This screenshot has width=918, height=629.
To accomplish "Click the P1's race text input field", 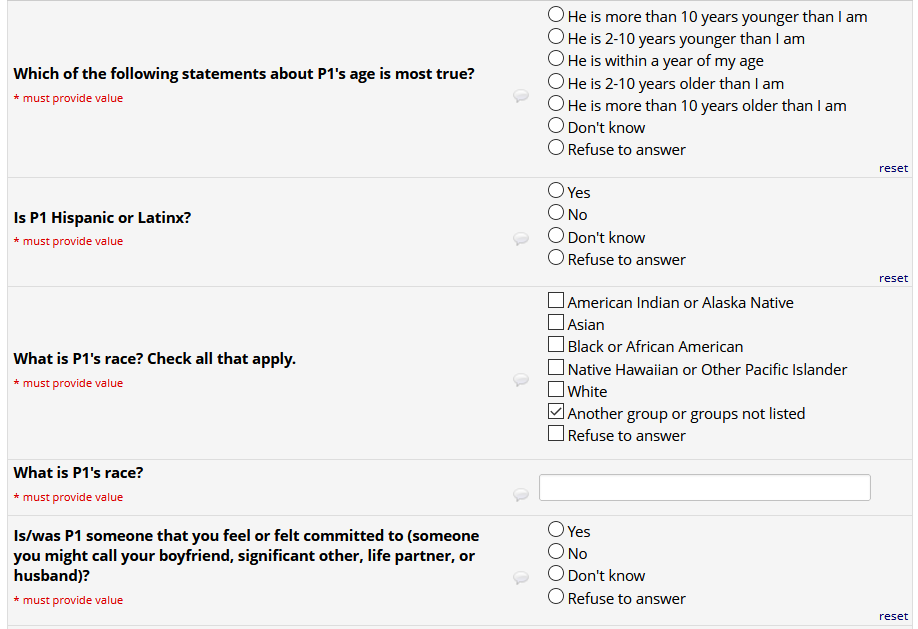I will coord(704,487).
